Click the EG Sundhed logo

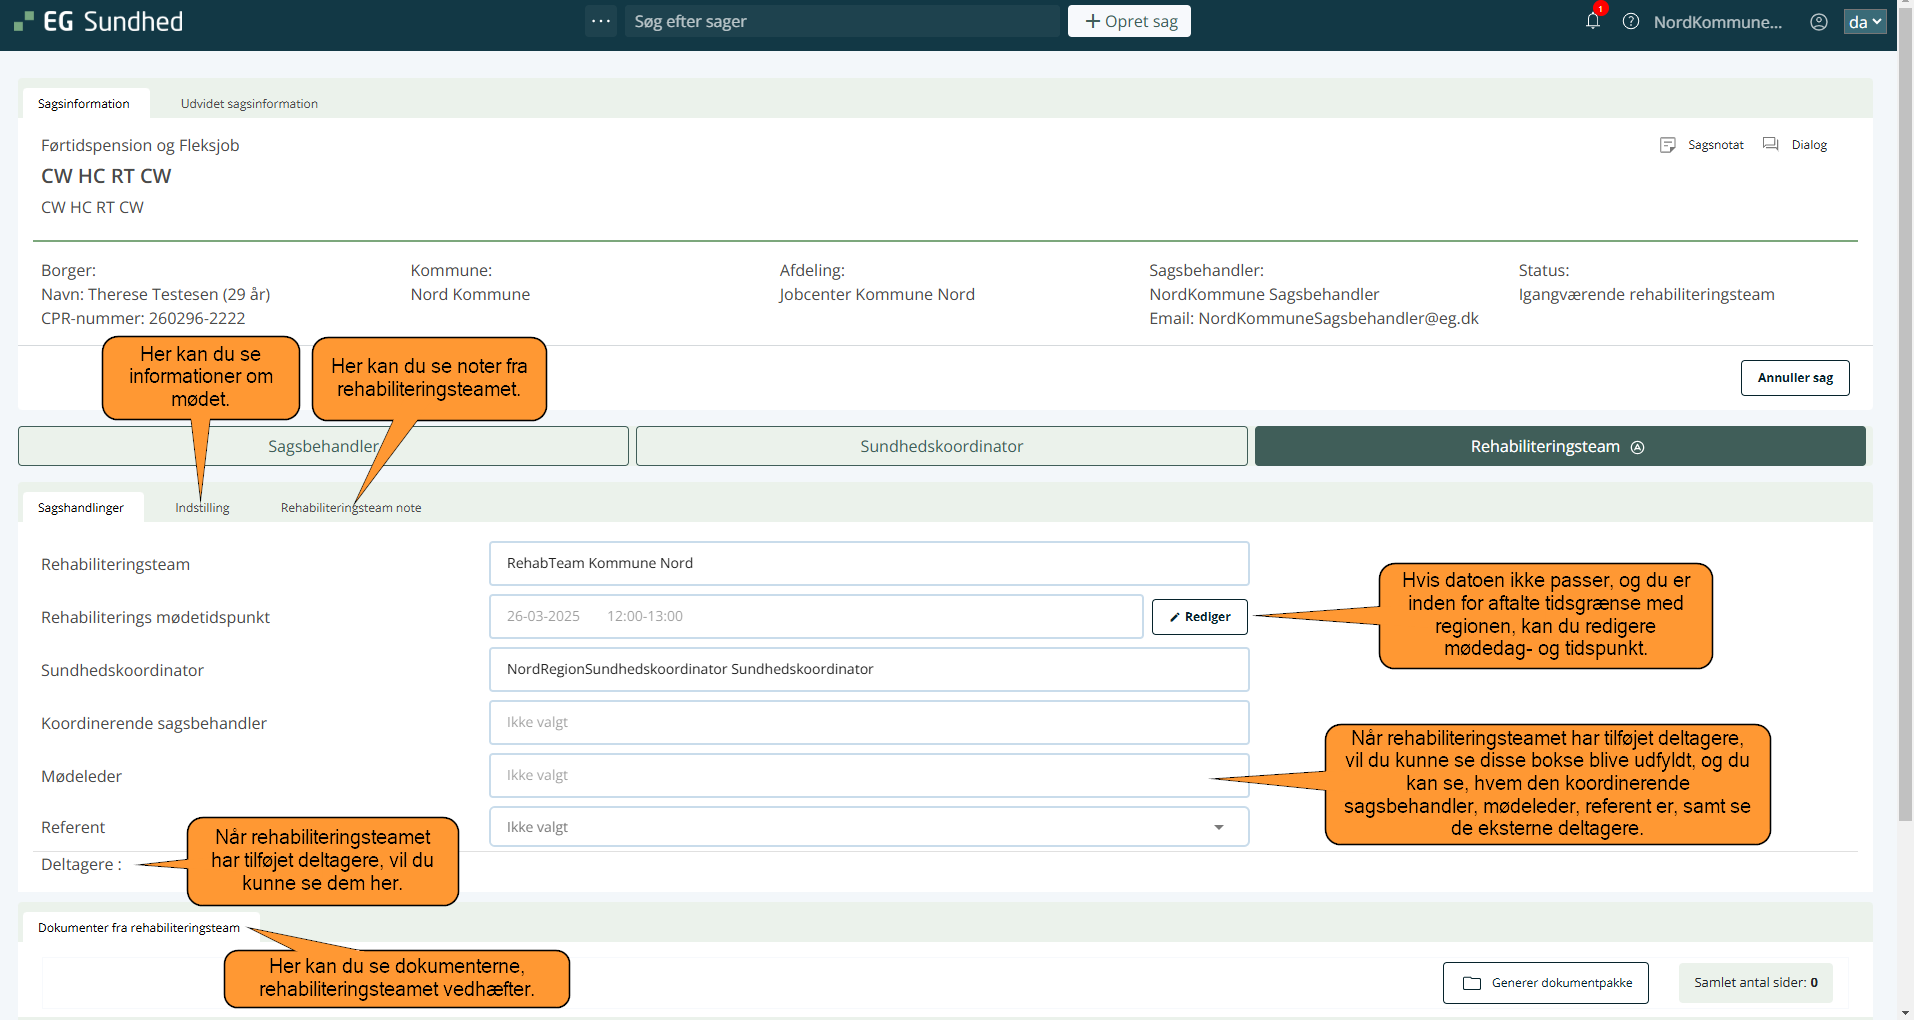click(x=99, y=21)
